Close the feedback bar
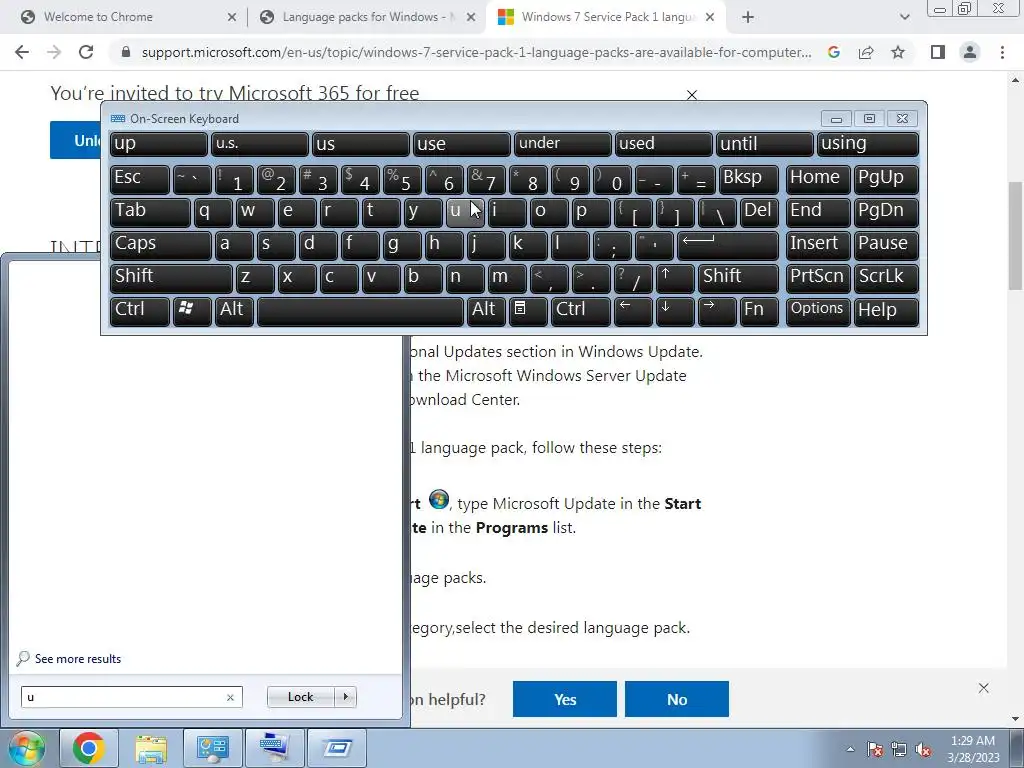 click(984, 688)
